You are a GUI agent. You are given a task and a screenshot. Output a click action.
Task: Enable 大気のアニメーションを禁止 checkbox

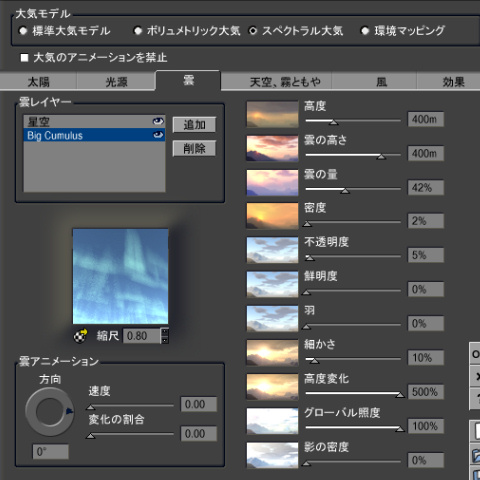pyautogui.click(x=24, y=58)
